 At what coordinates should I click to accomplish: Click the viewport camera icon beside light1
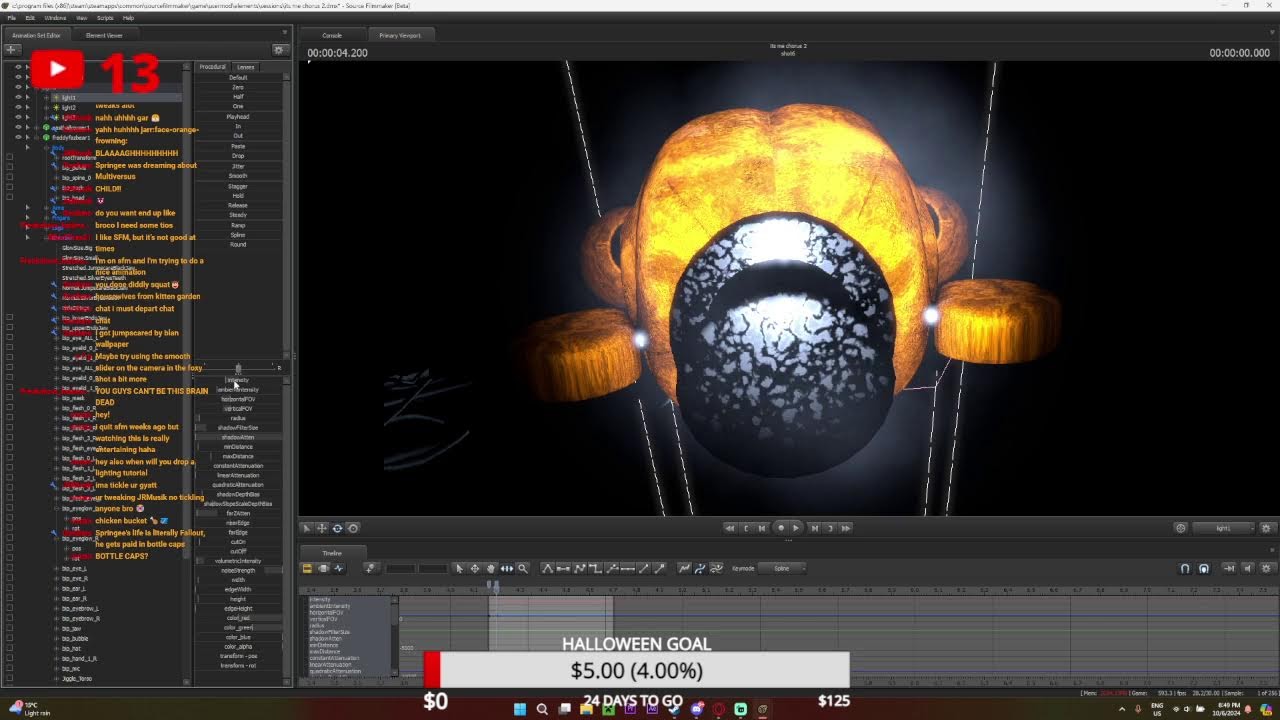1181,528
